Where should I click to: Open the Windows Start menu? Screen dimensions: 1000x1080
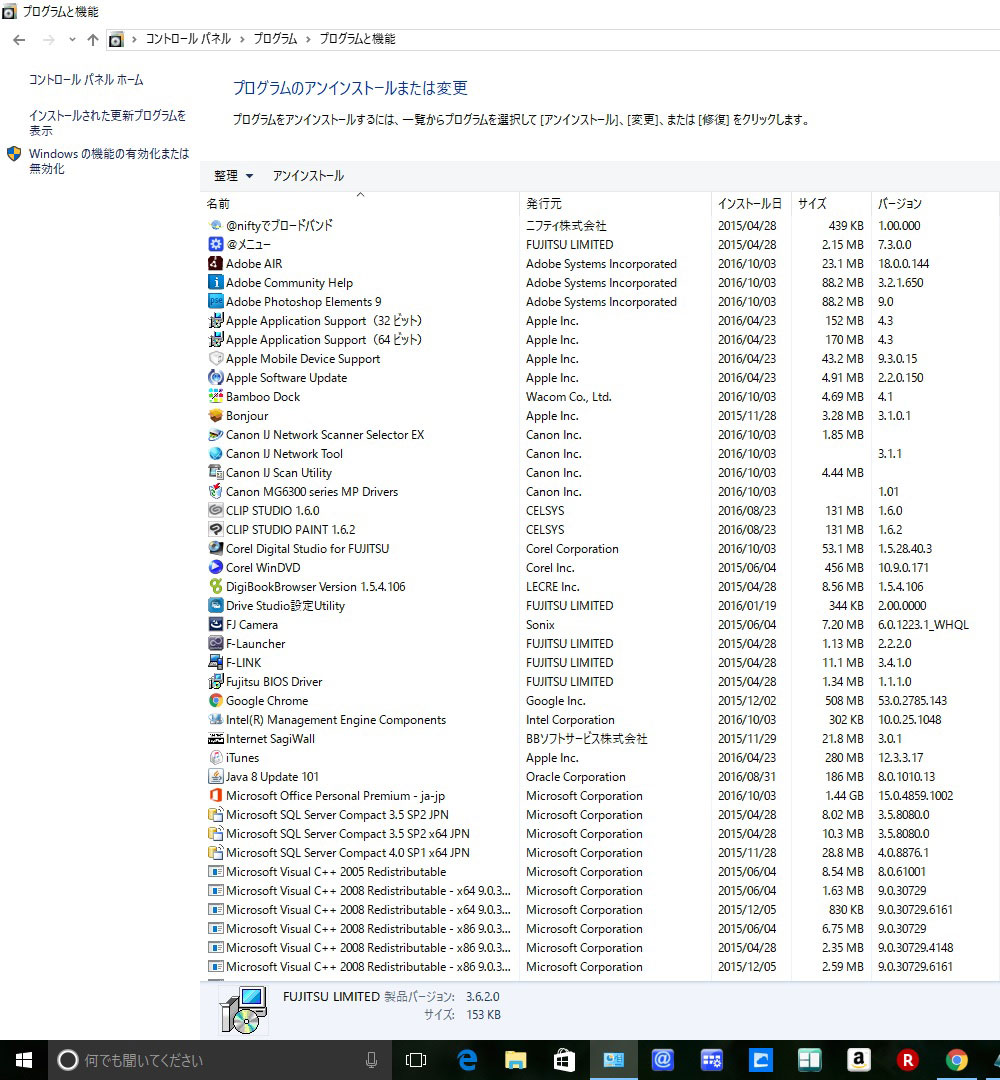23,1059
